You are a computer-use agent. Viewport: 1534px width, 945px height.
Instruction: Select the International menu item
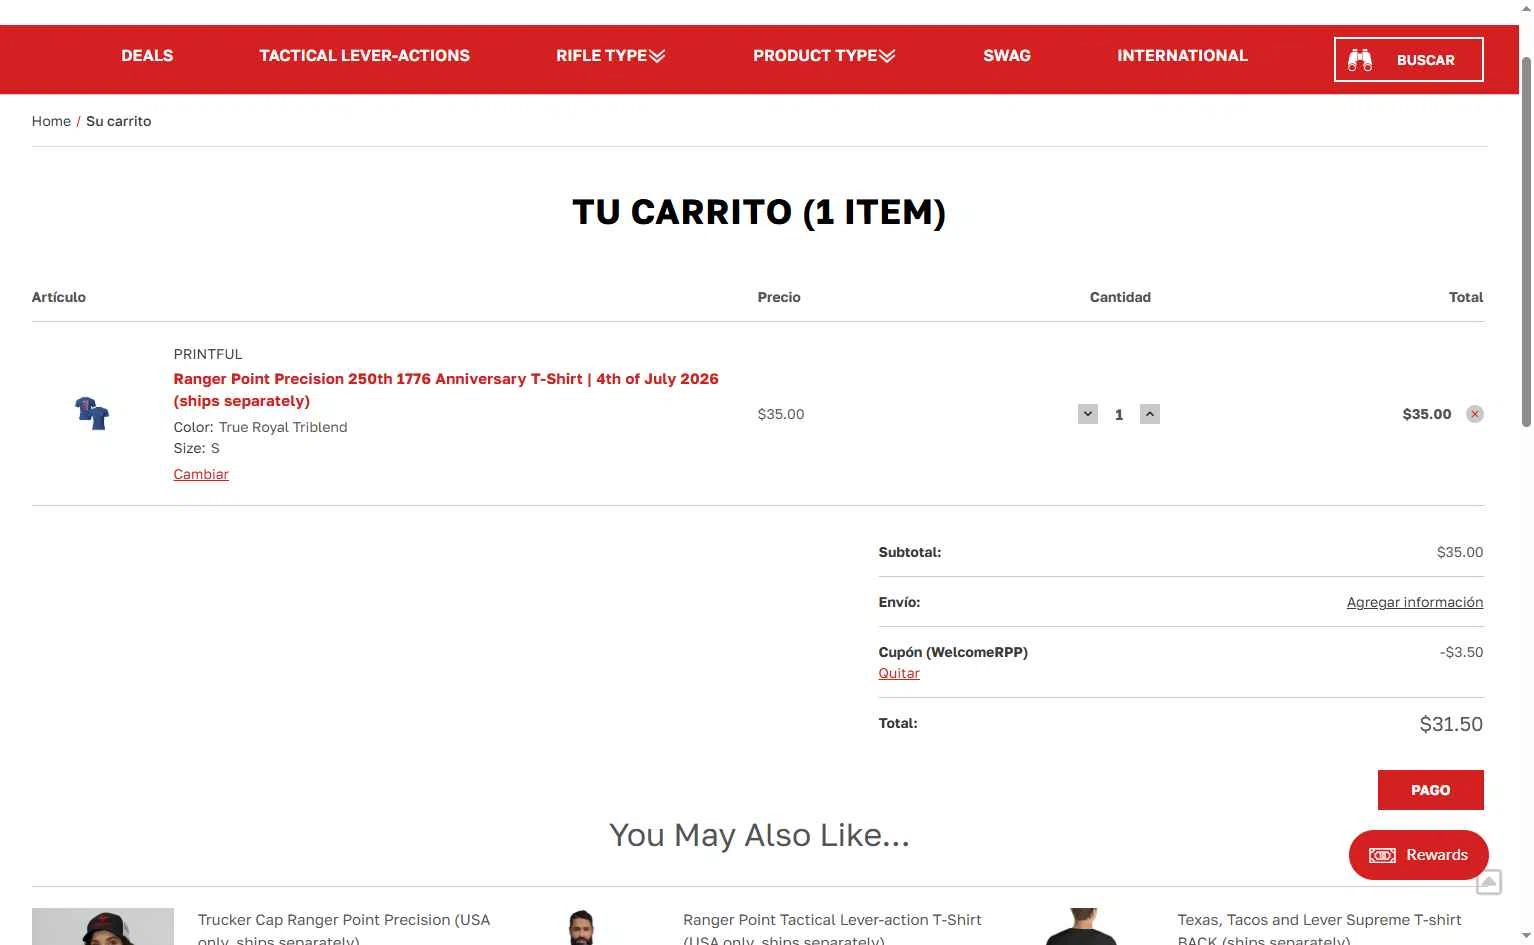pos(1182,56)
